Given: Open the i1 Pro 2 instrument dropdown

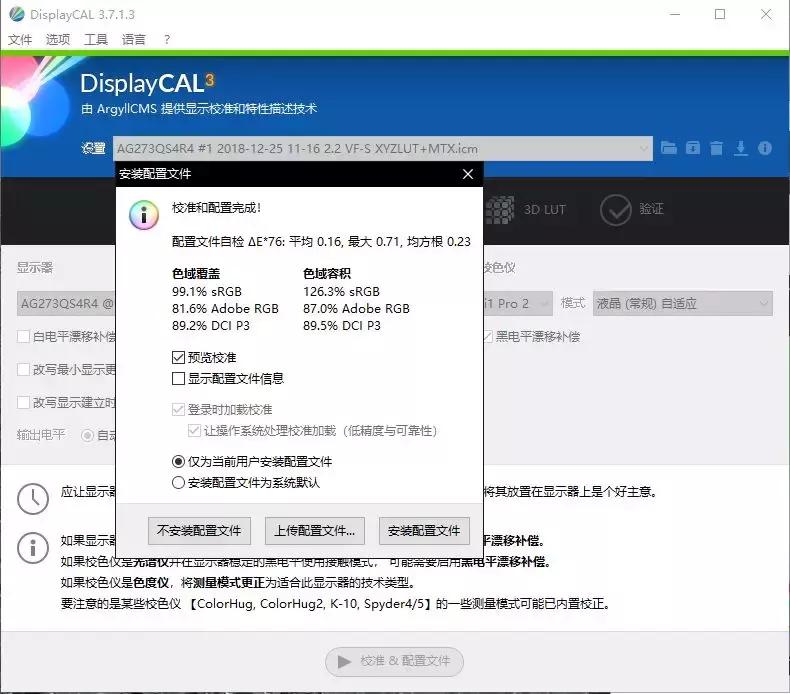Looking at the screenshot, I should 517,303.
